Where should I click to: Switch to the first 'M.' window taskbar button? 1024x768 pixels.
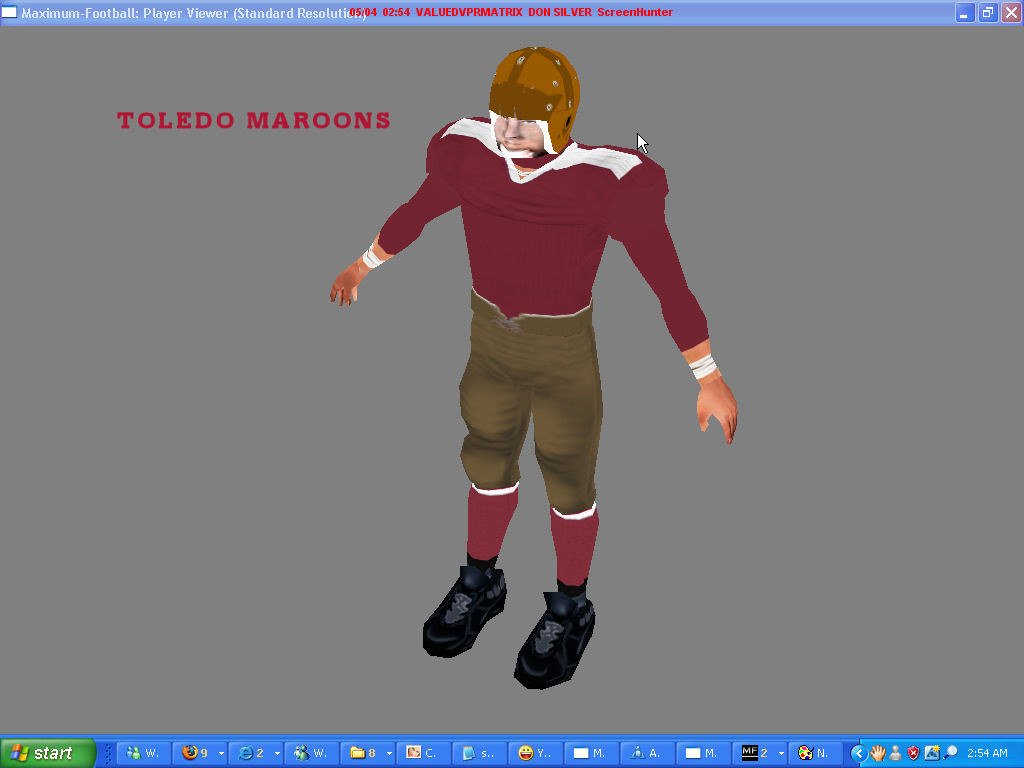592,753
